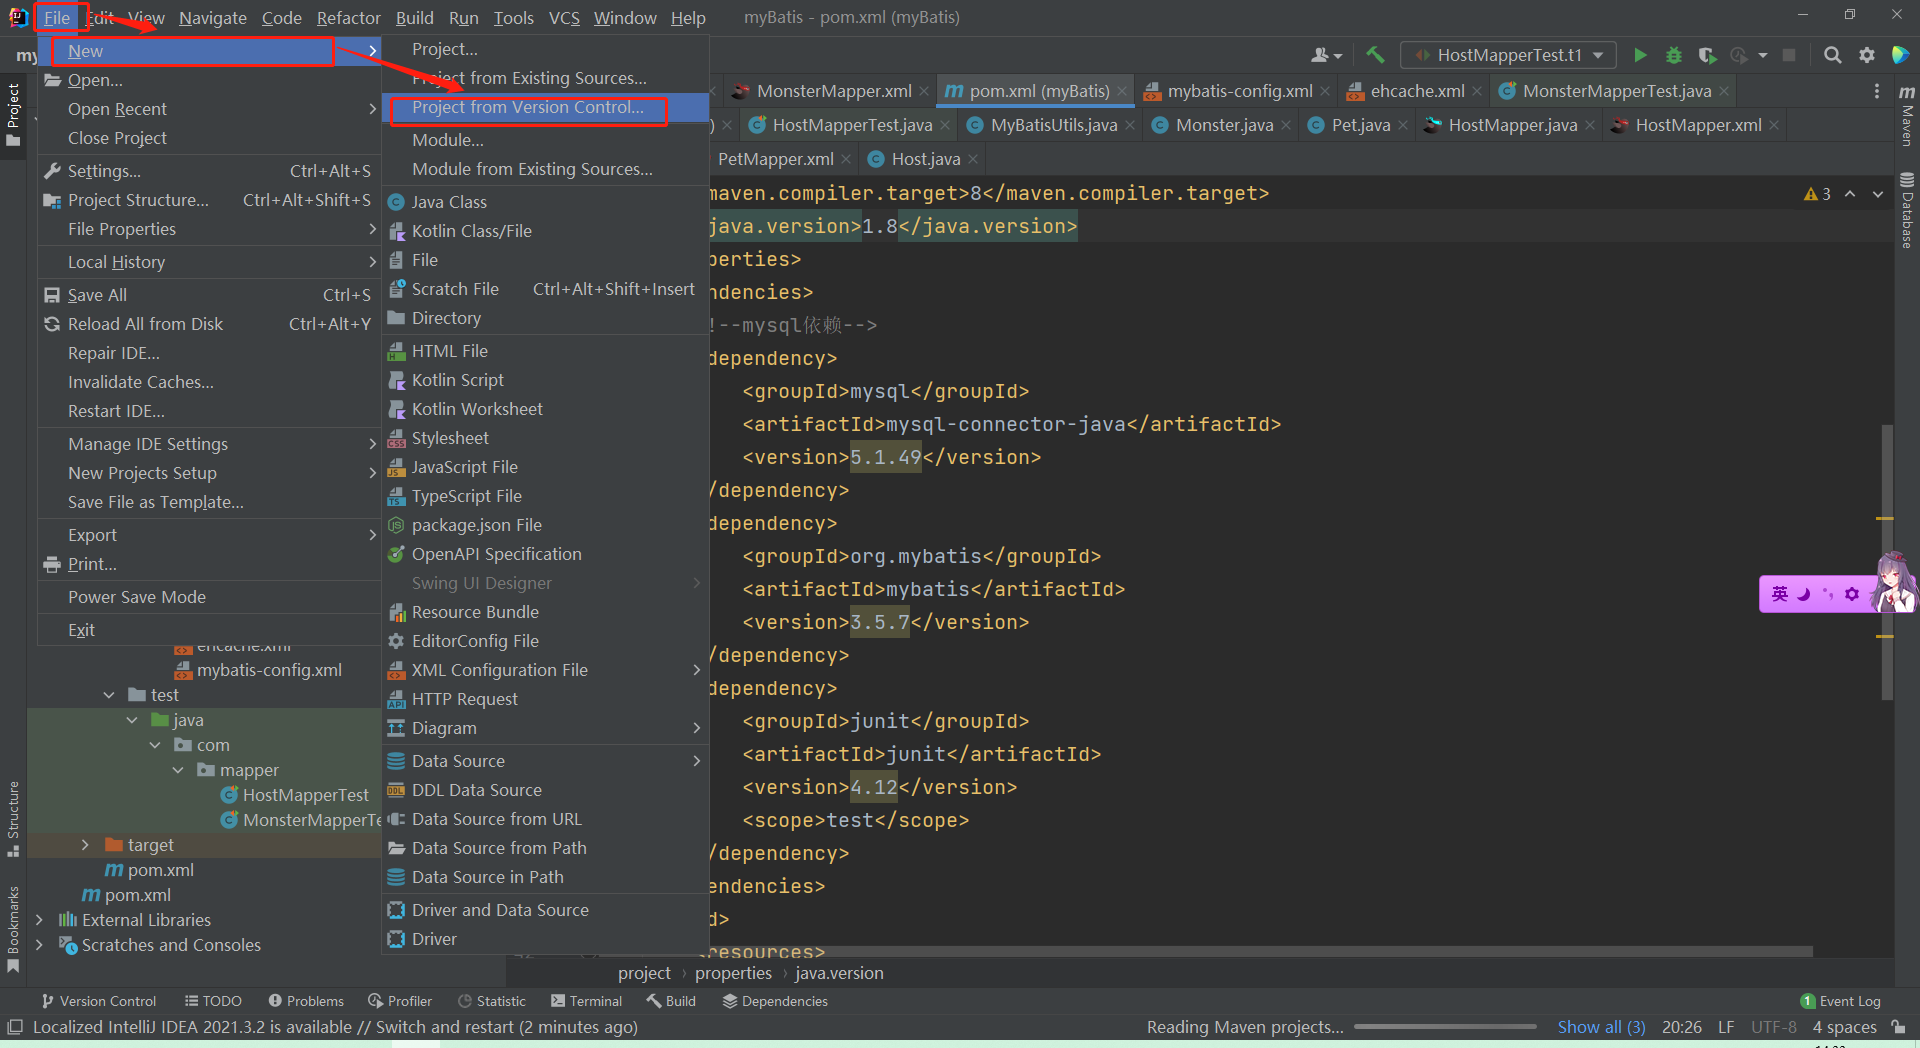The image size is (1920, 1048).
Task: Create a new Scratch File
Action: (545, 289)
